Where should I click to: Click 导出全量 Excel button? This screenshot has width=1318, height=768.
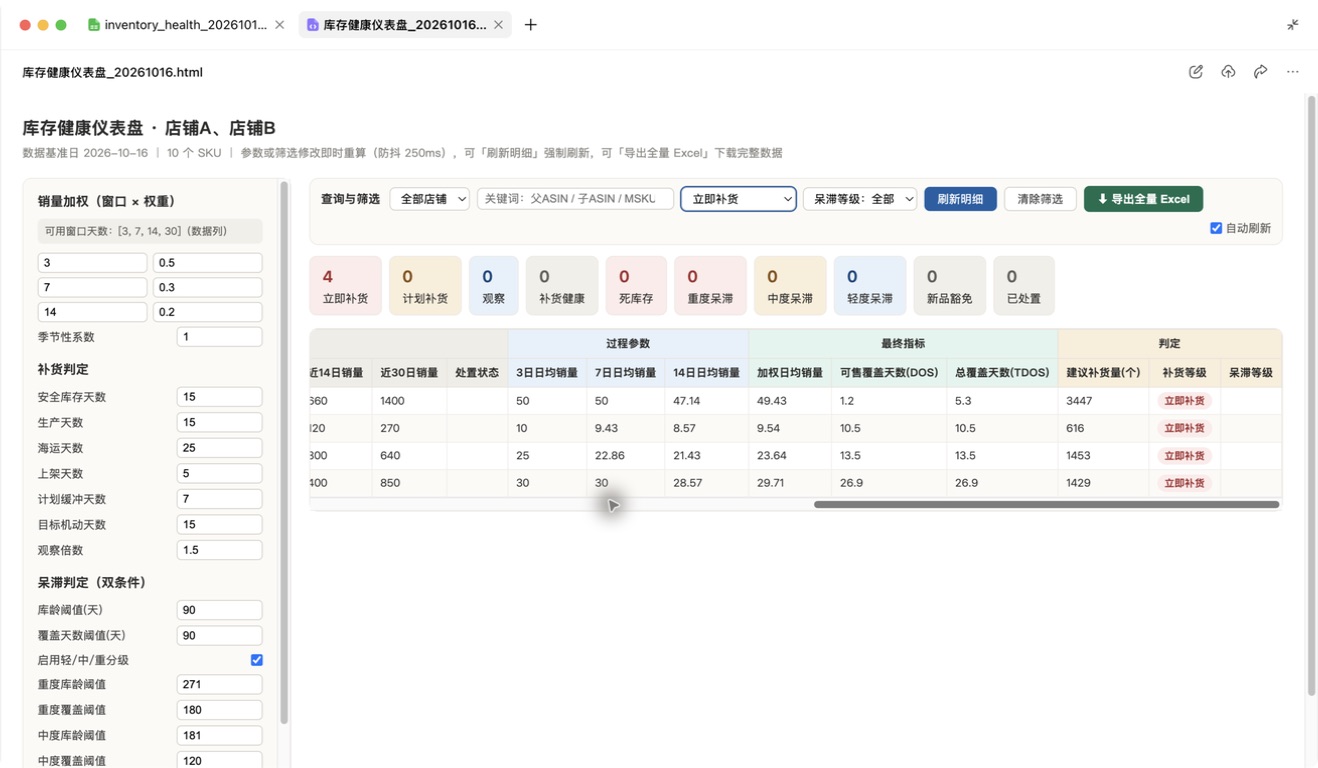pos(1143,199)
